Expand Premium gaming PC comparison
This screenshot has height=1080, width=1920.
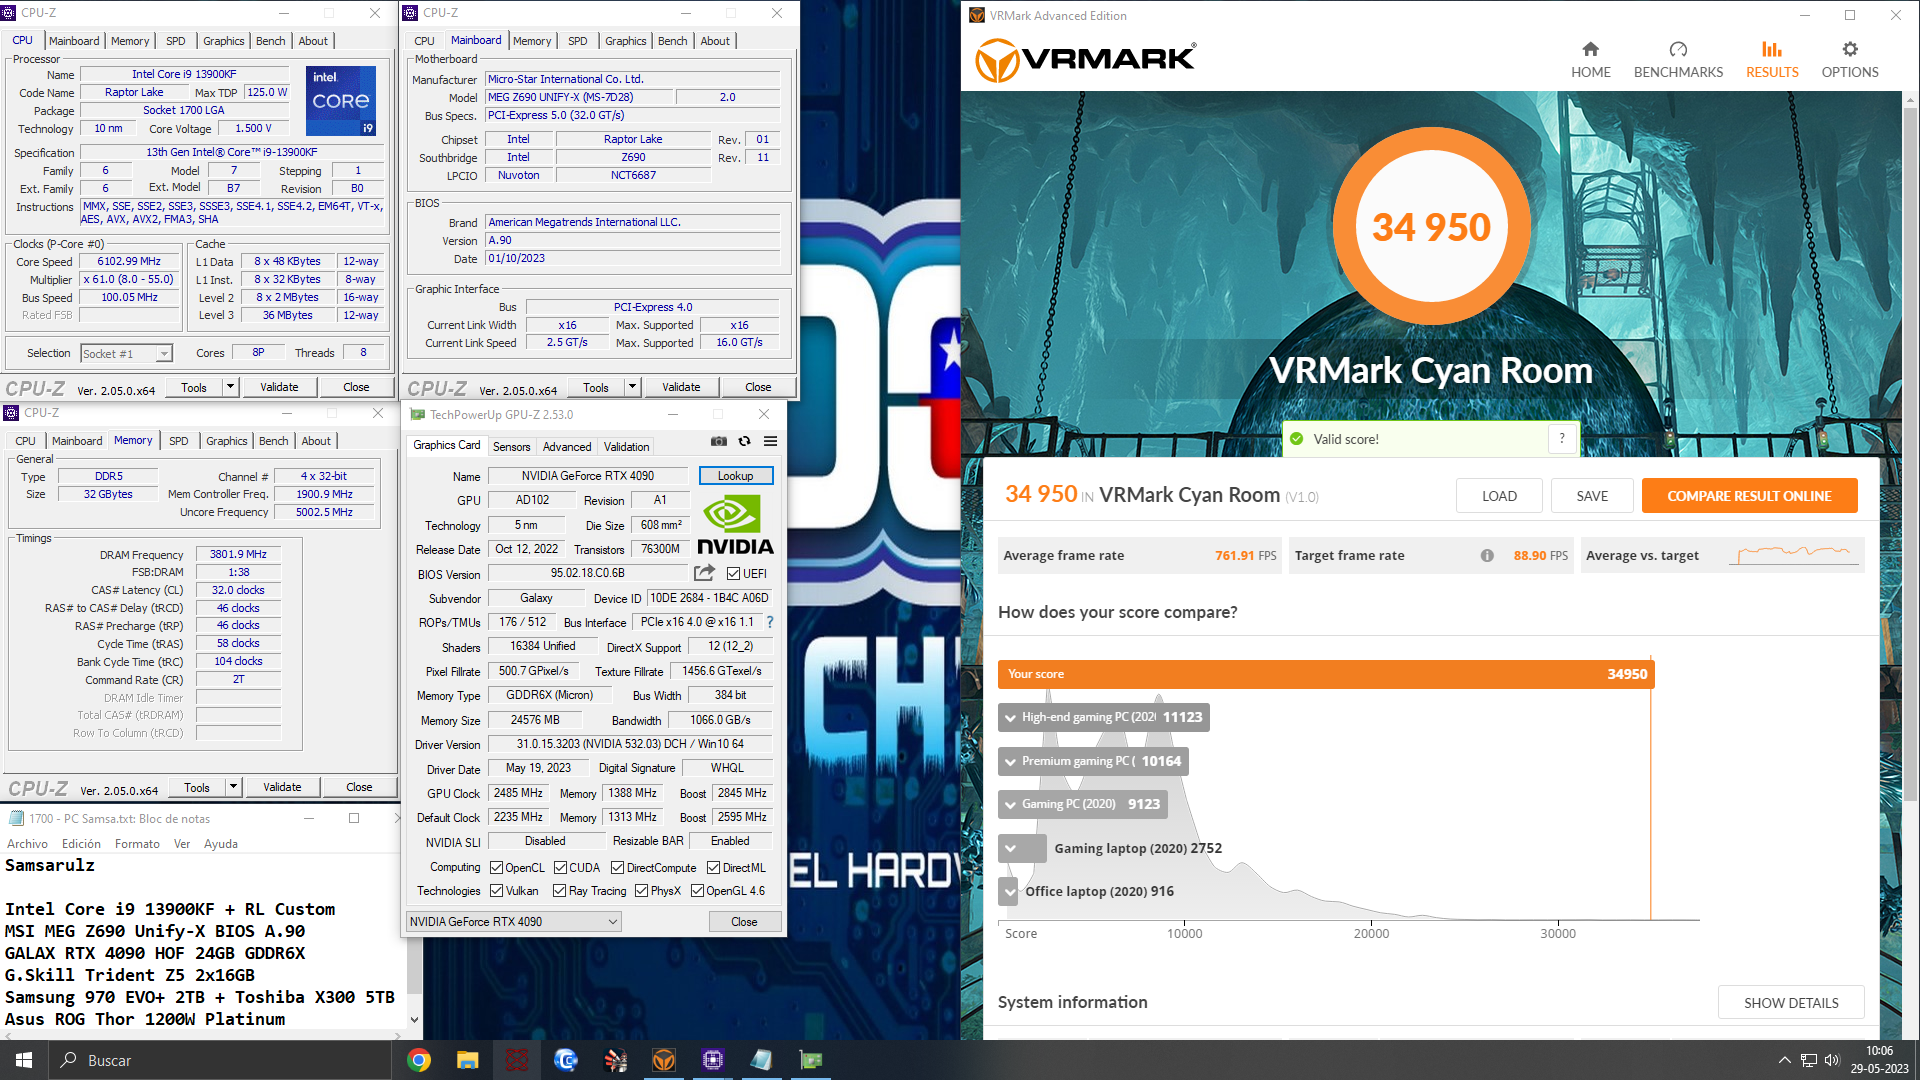point(1010,762)
